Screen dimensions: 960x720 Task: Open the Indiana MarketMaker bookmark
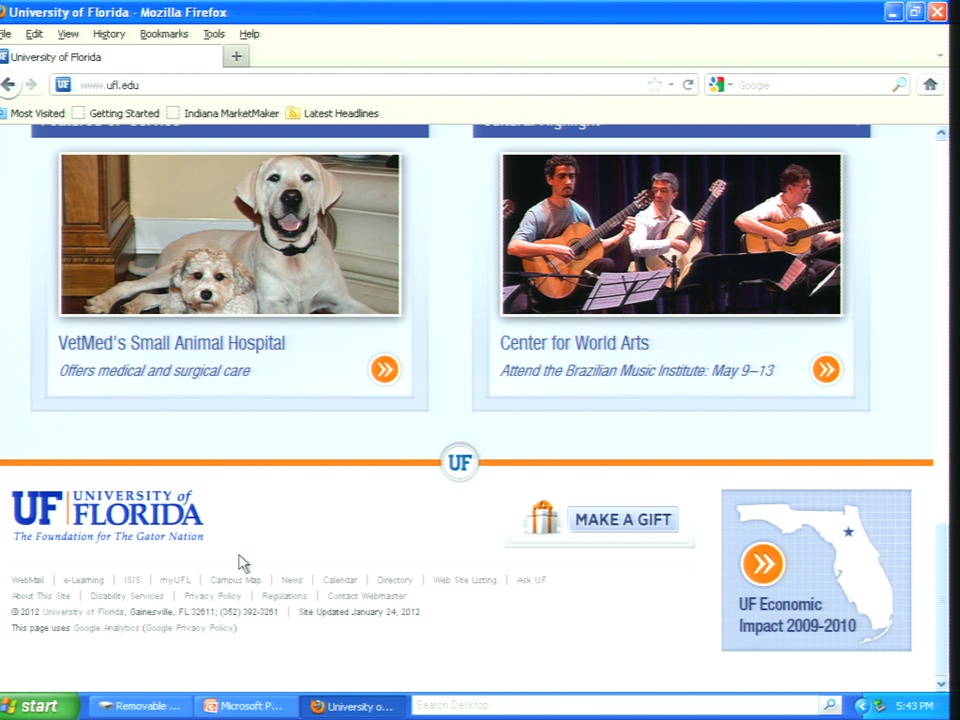[223, 113]
